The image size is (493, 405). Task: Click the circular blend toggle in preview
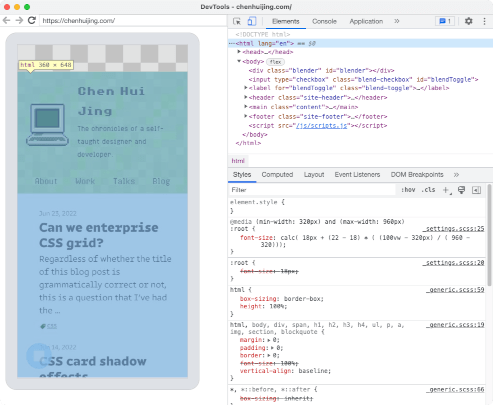[39, 356]
